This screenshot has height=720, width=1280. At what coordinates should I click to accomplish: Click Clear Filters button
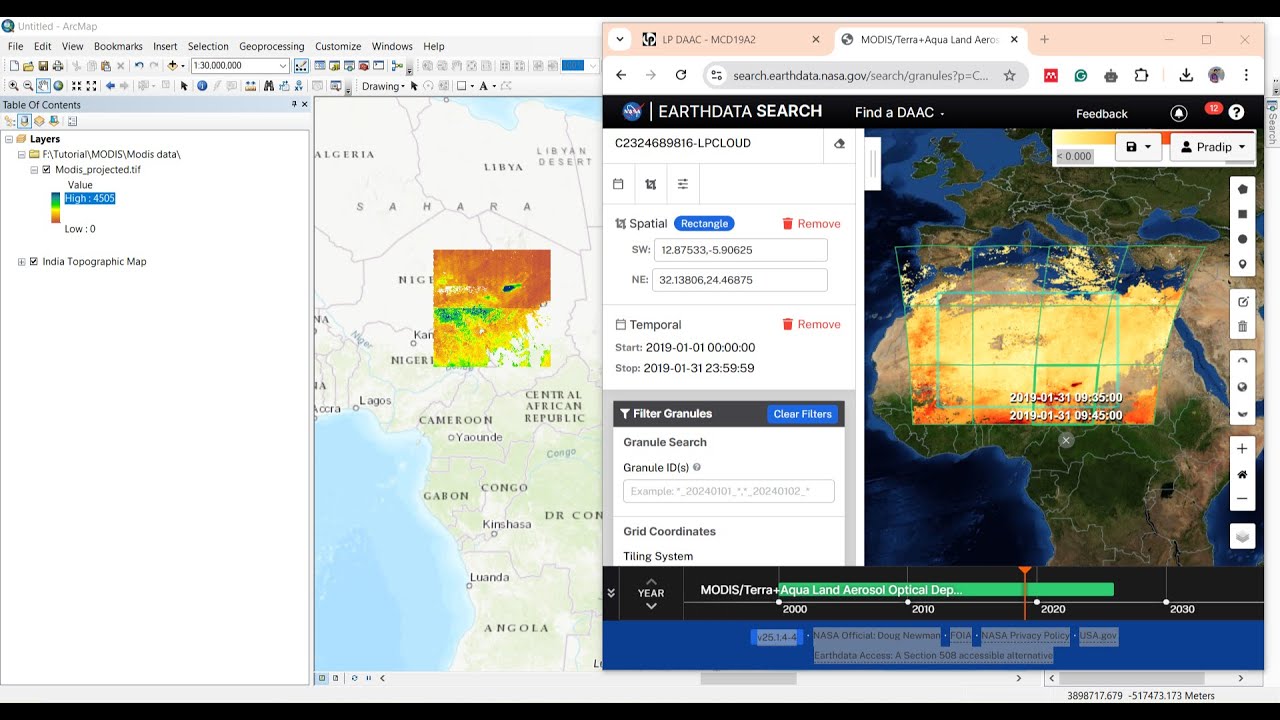[x=802, y=414]
